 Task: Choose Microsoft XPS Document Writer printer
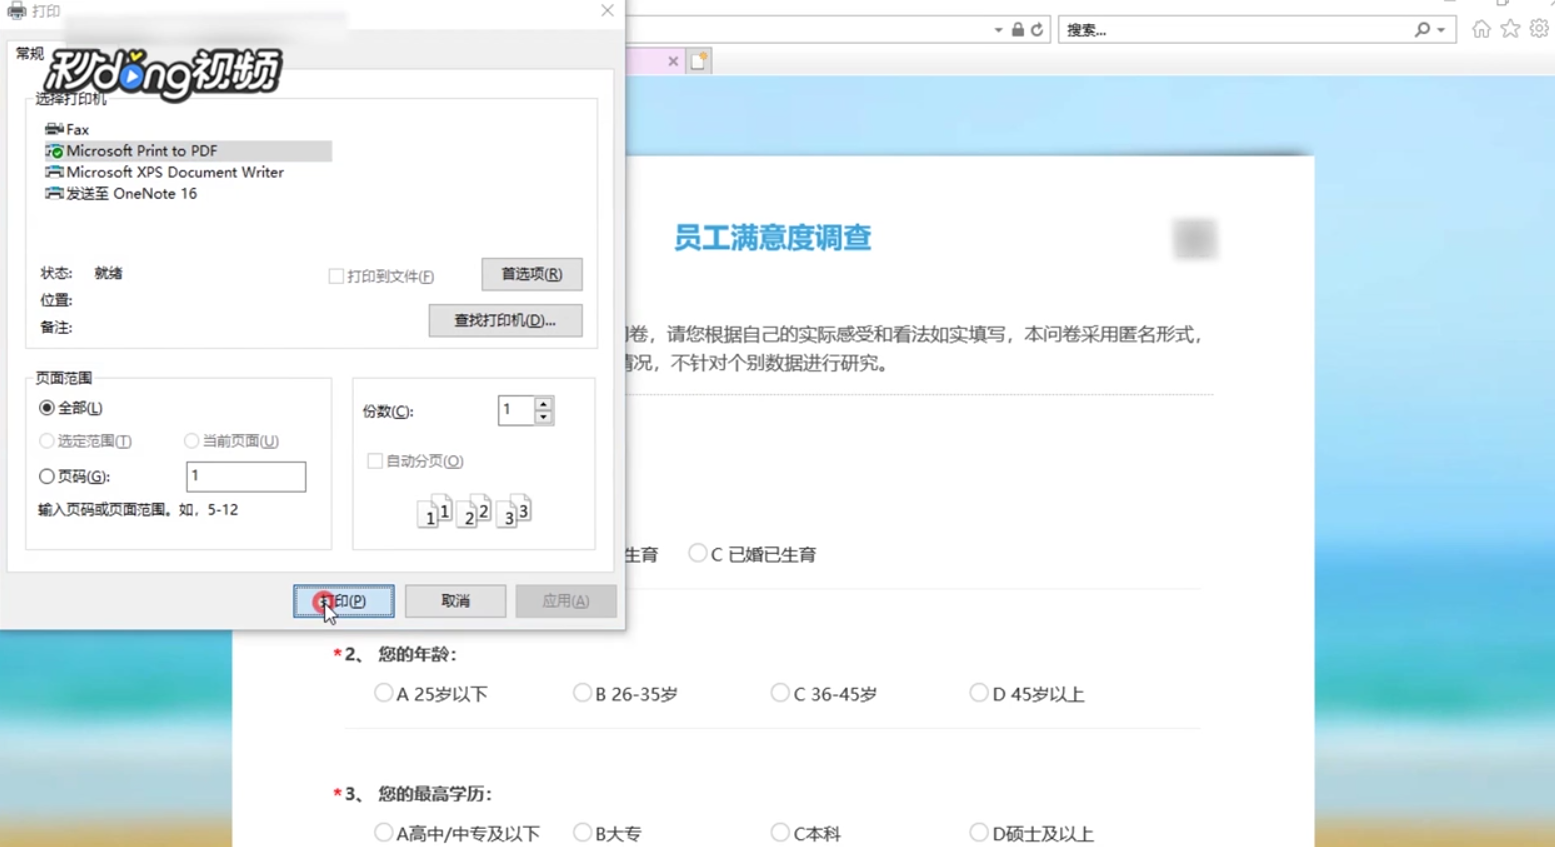[174, 172]
